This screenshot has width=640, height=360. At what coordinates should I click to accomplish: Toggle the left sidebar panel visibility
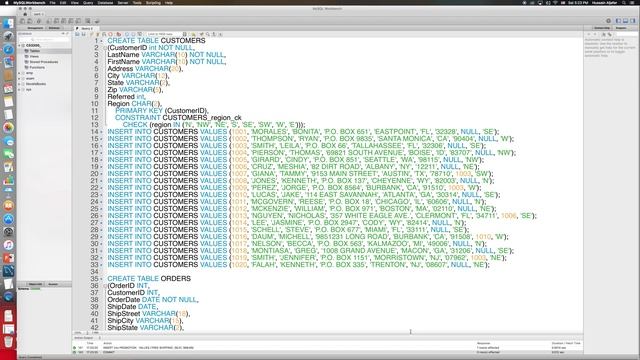click(618, 21)
